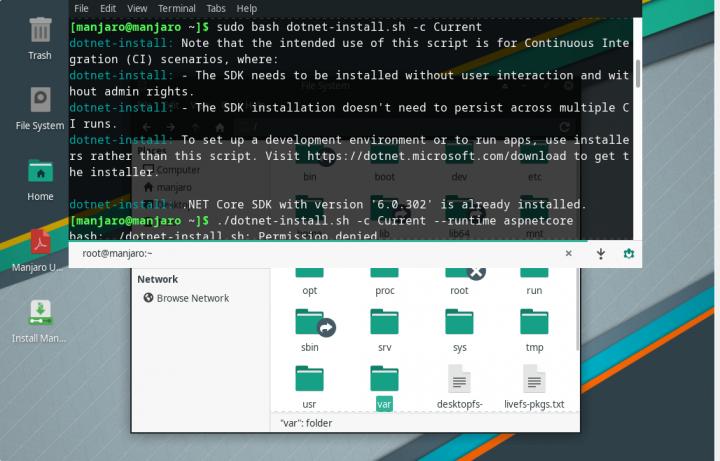720x461 pixels.
Task: Open the Terminal menu
Action: click(x=176, y=8)
